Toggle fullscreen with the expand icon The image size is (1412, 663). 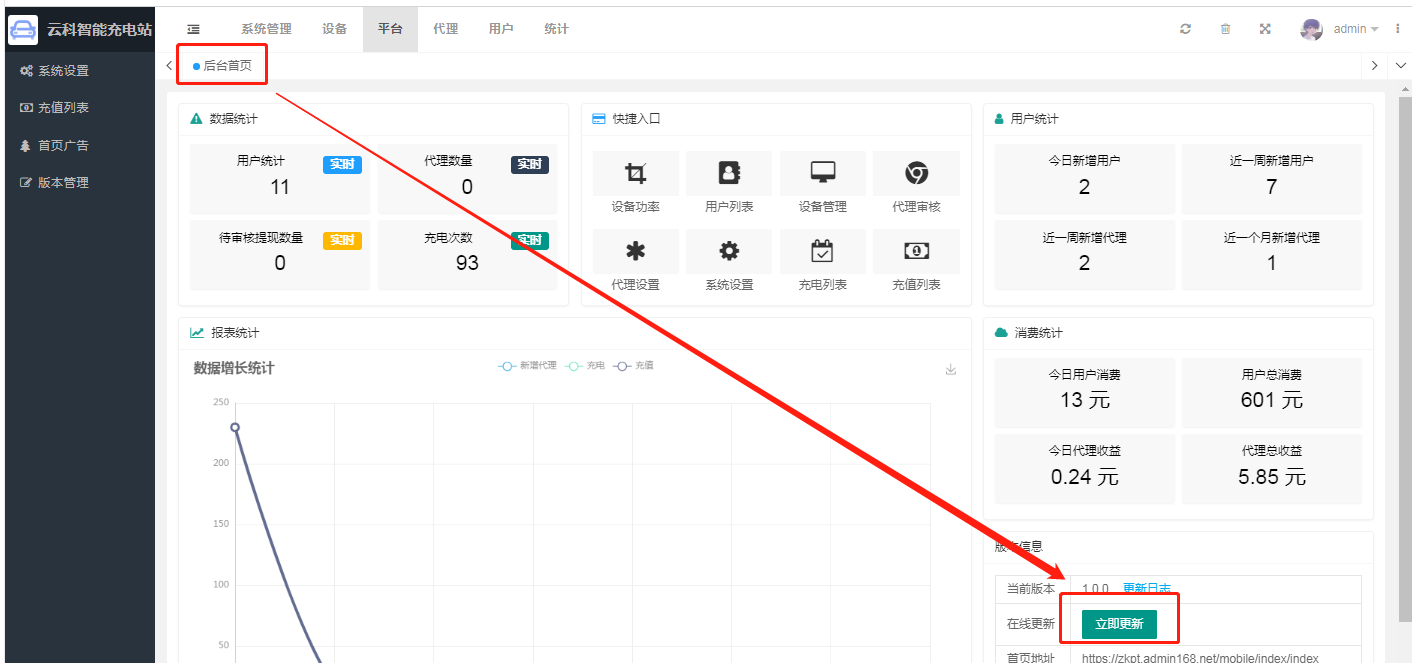pyautogui.click(x=1265, y=29)
